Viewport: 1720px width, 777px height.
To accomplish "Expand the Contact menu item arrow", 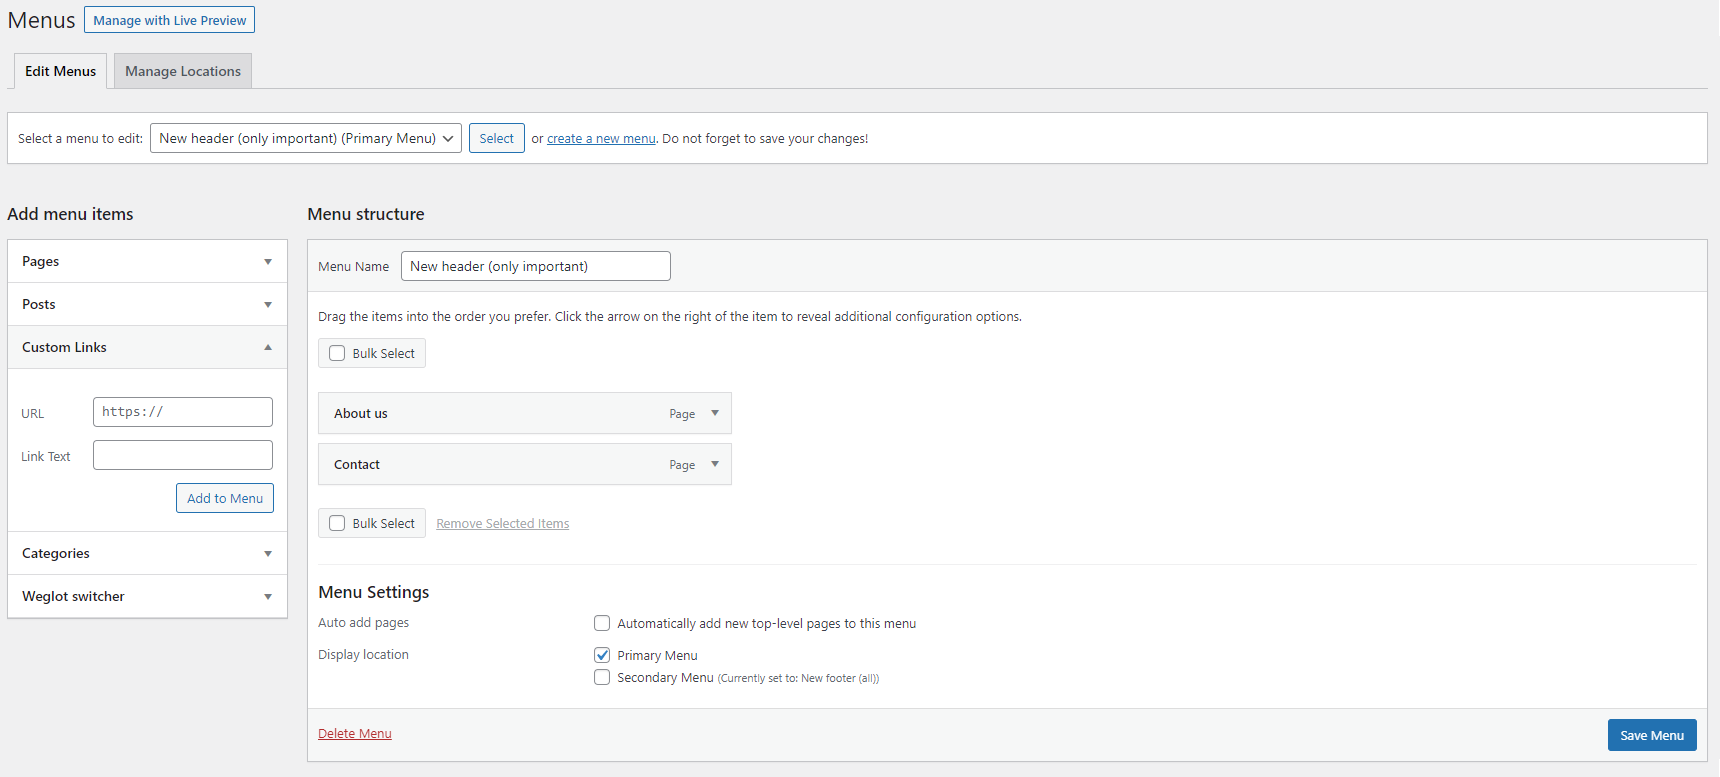I will click(x=715, y=464).
